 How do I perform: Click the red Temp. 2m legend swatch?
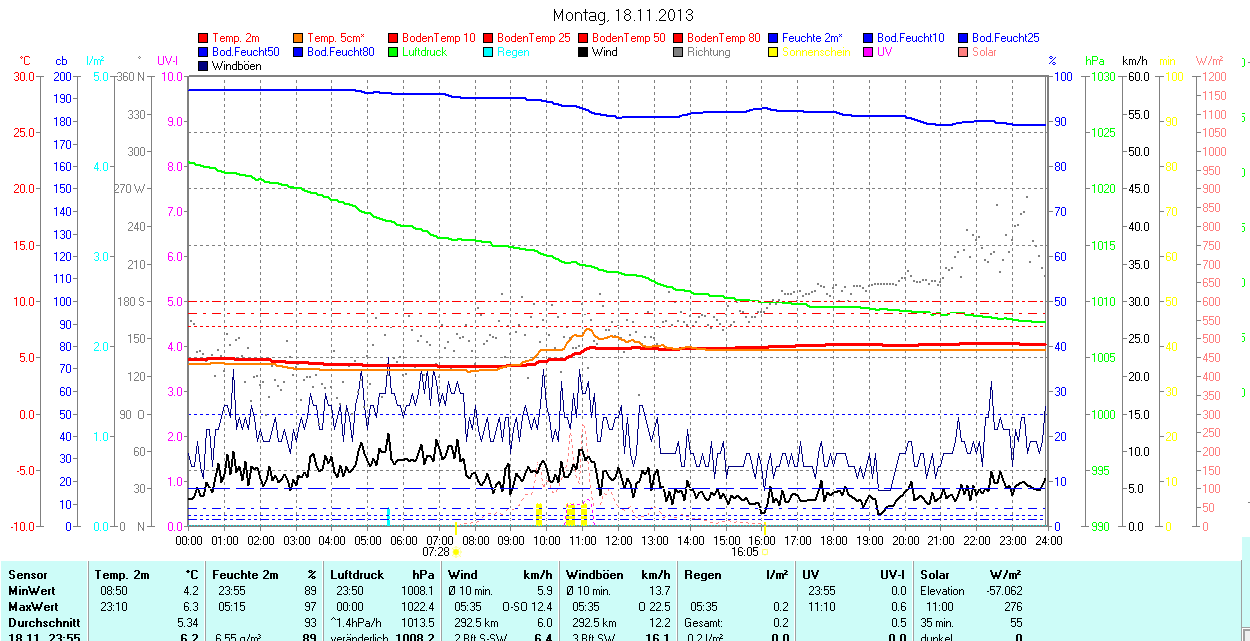point(204,38)
